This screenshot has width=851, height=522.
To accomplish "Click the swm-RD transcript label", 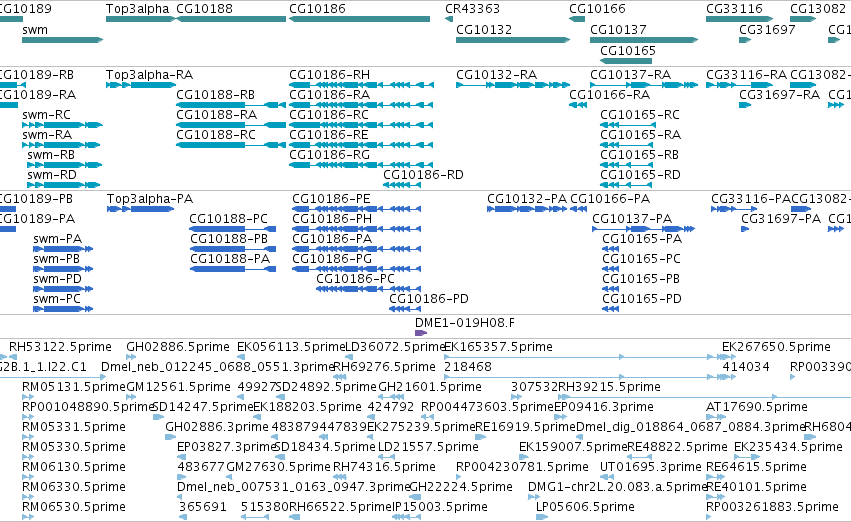I will pos(52,175).
